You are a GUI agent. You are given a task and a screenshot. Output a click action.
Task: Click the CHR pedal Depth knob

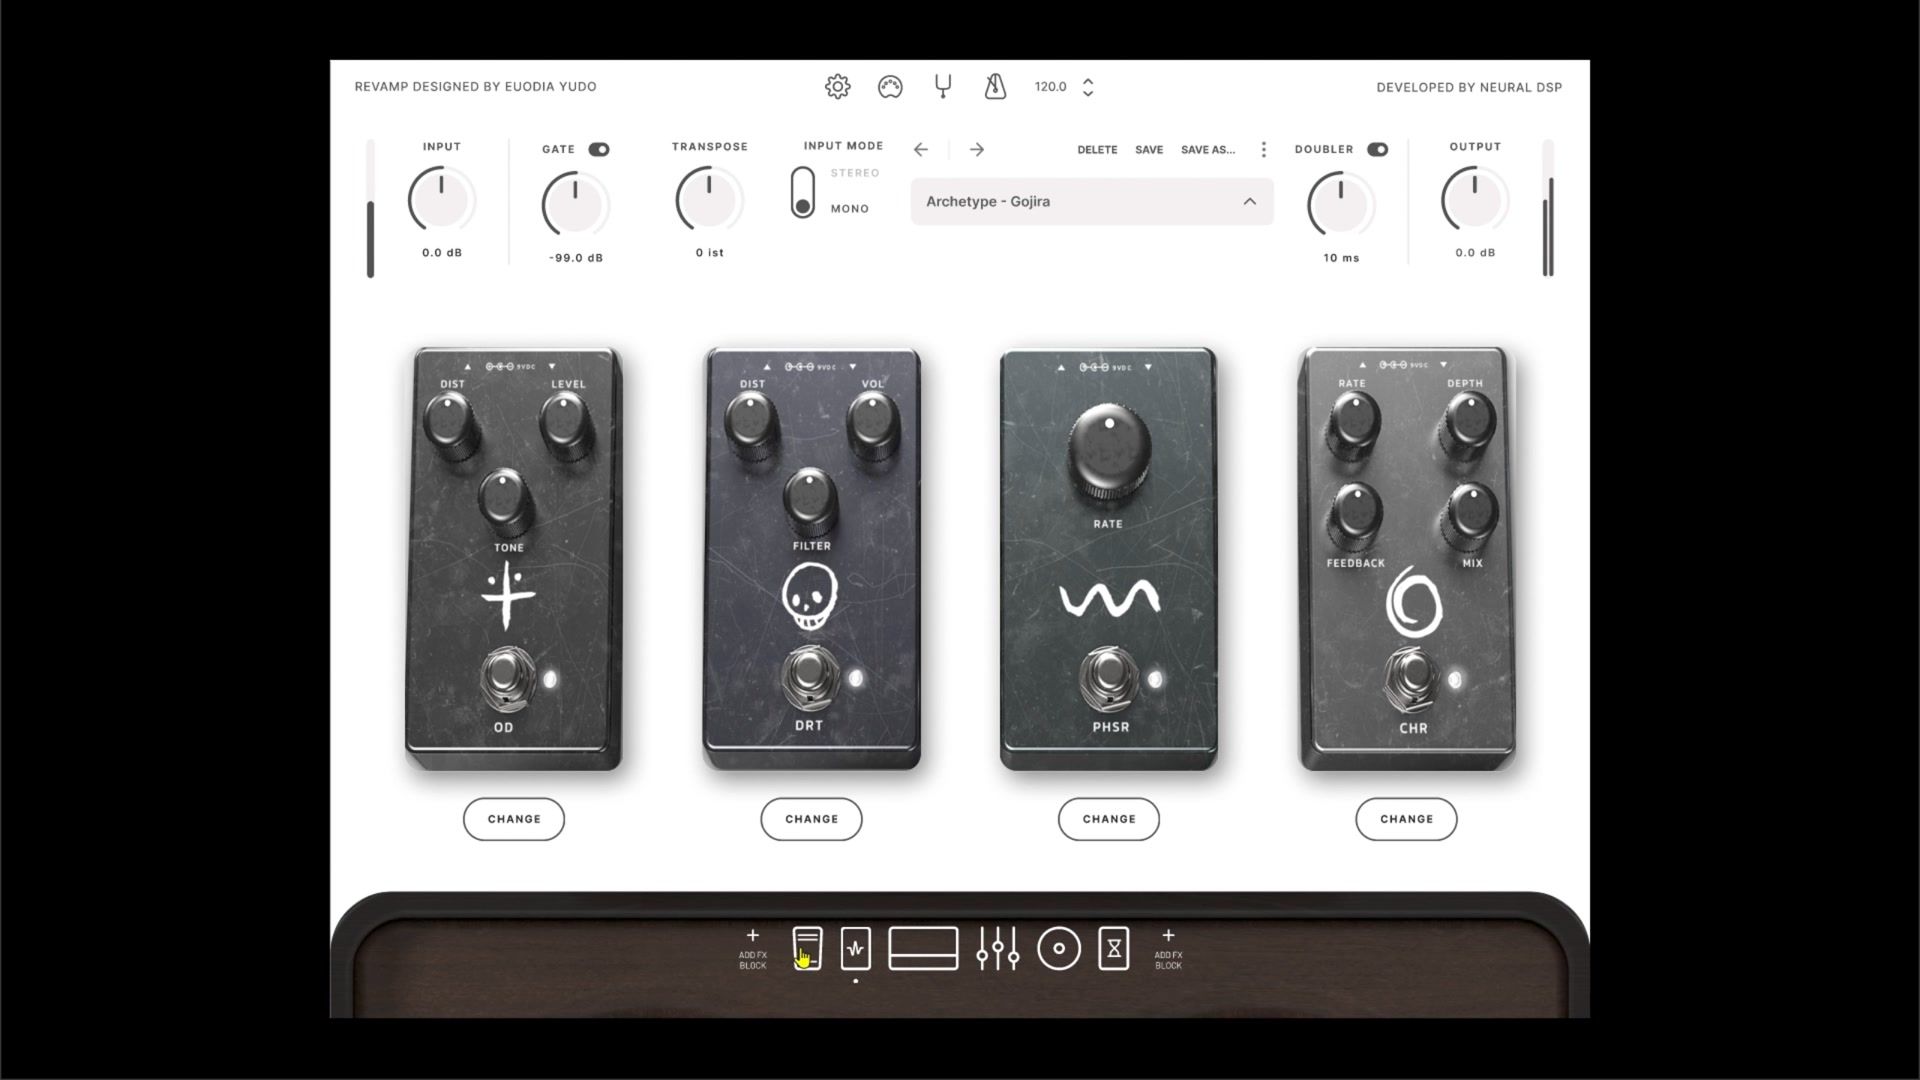click(x=1468, y=424)
